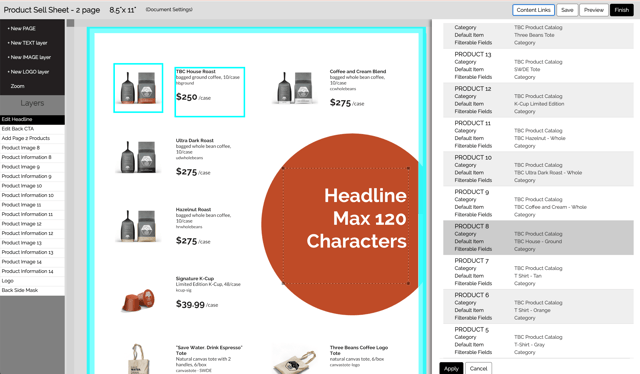The height and width of the screenshot is (374, 640).
Task: Select Product Image 11 layer
Action: click(32, 205)
